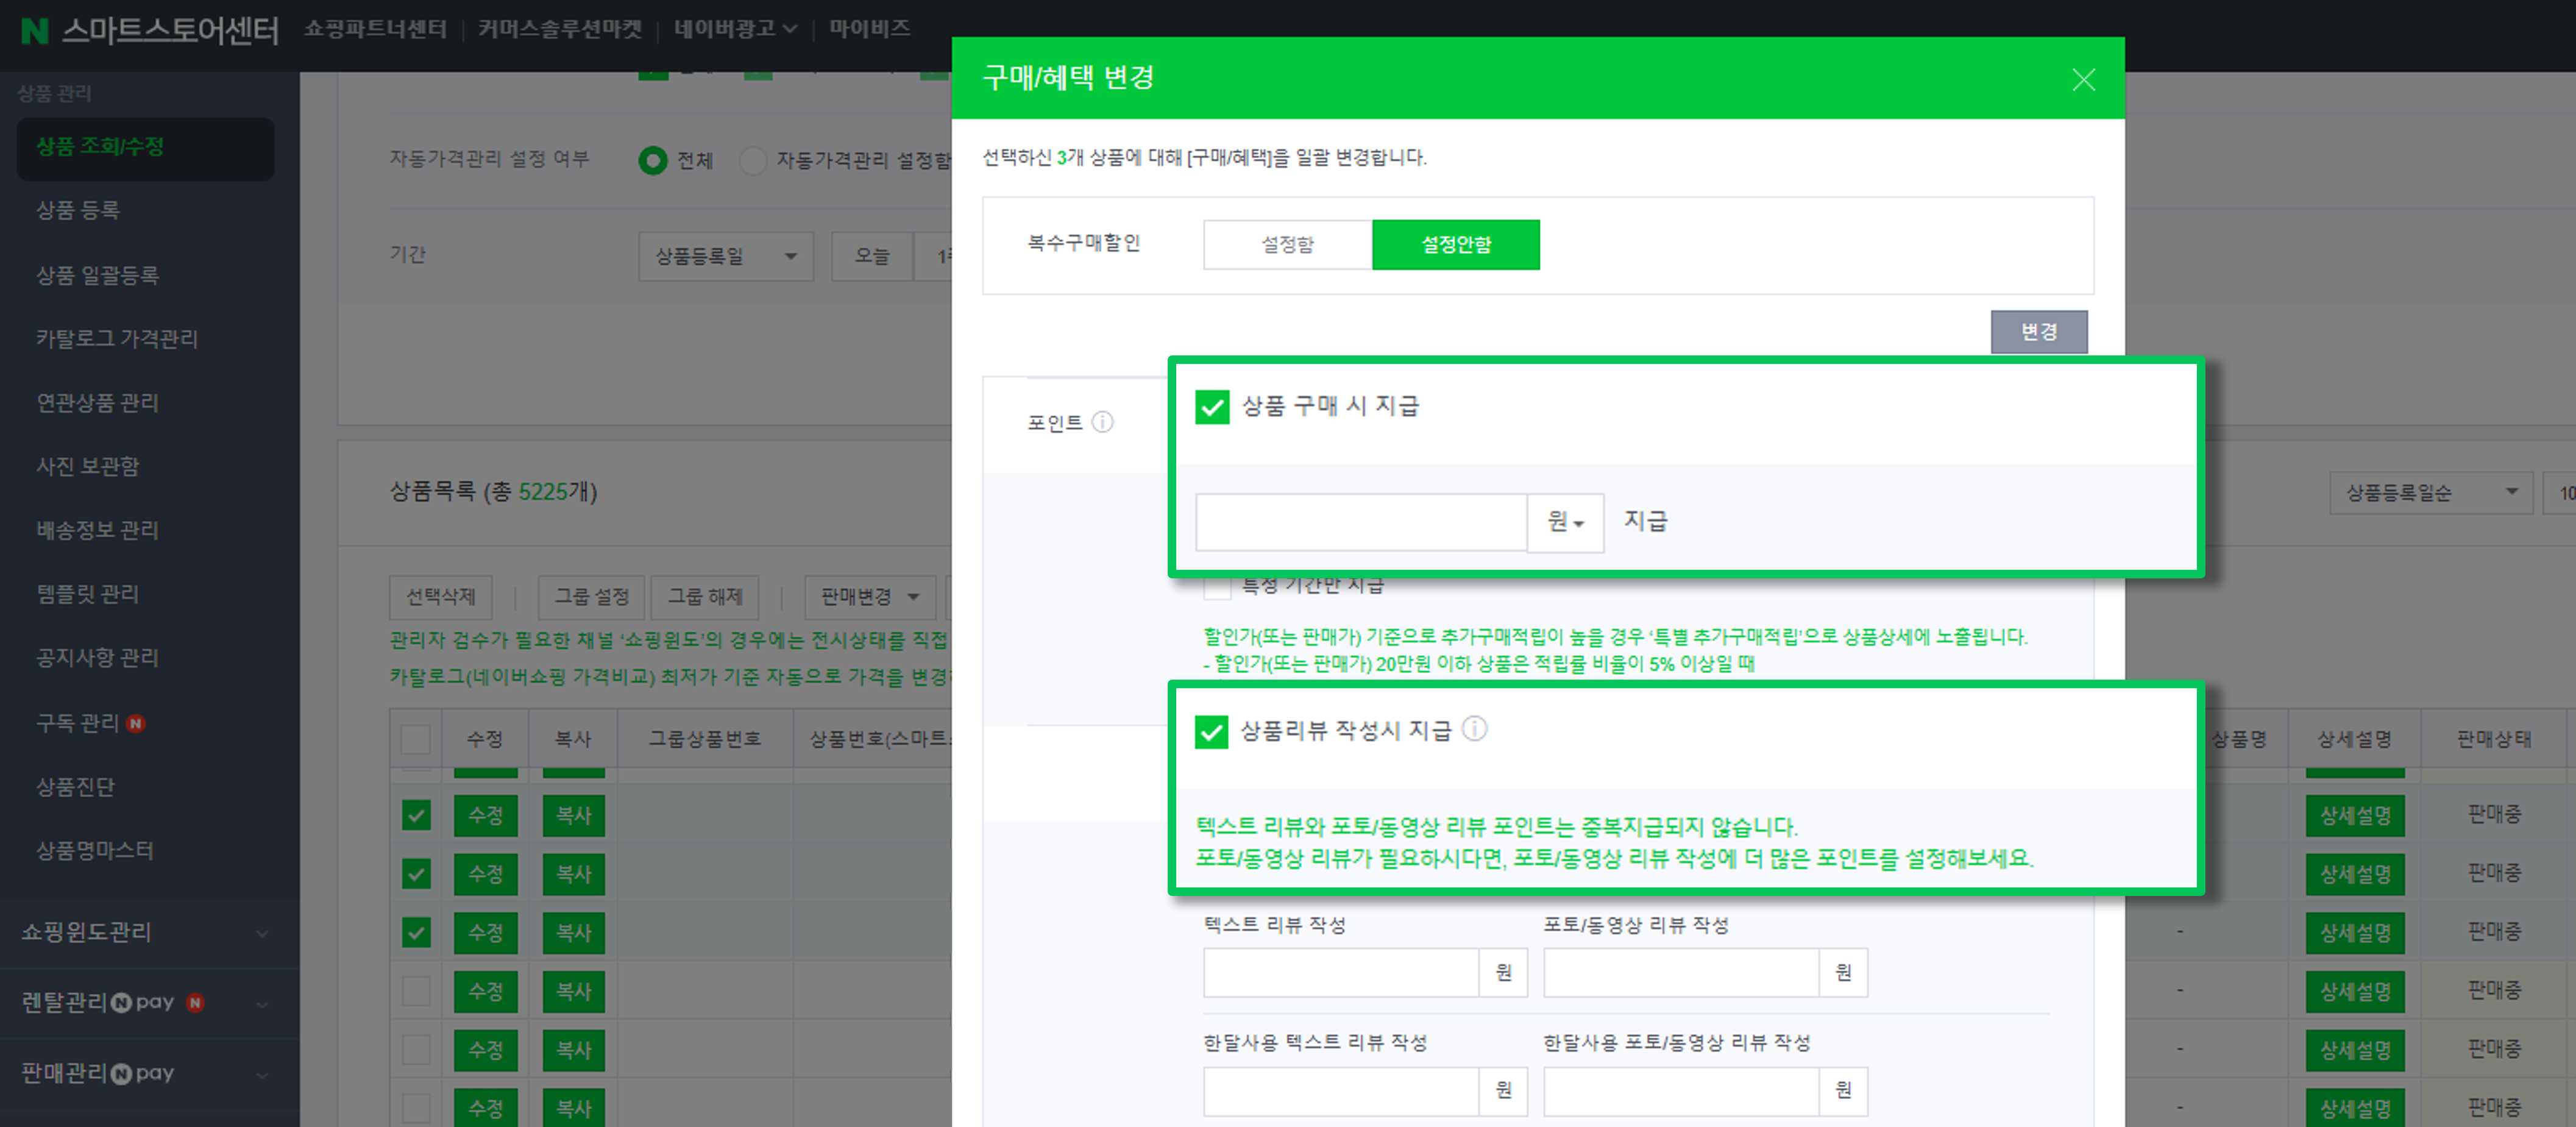Close the 구매/혜택 변경 dialog
The height and width of the screenshot is (1127, 2576).
[2083, 80]
